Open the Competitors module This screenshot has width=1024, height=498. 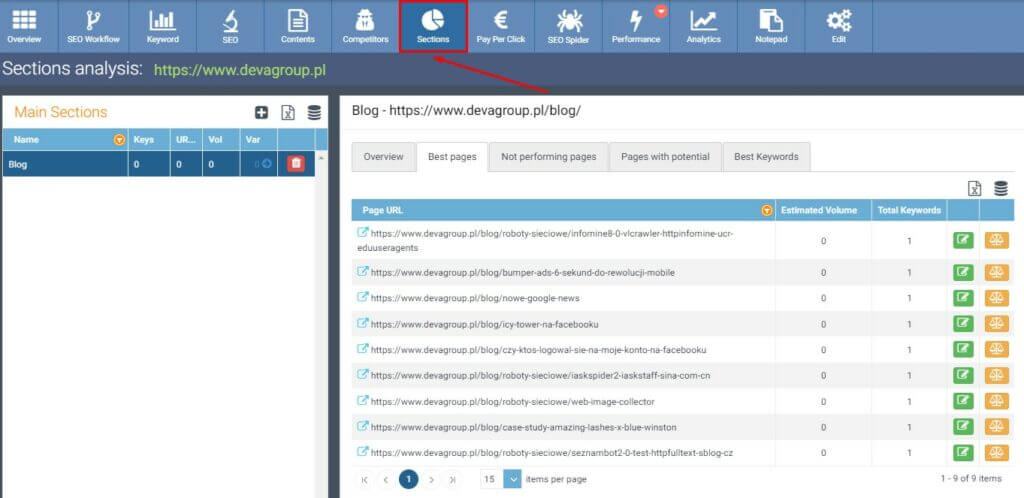(x=365, y=26)
